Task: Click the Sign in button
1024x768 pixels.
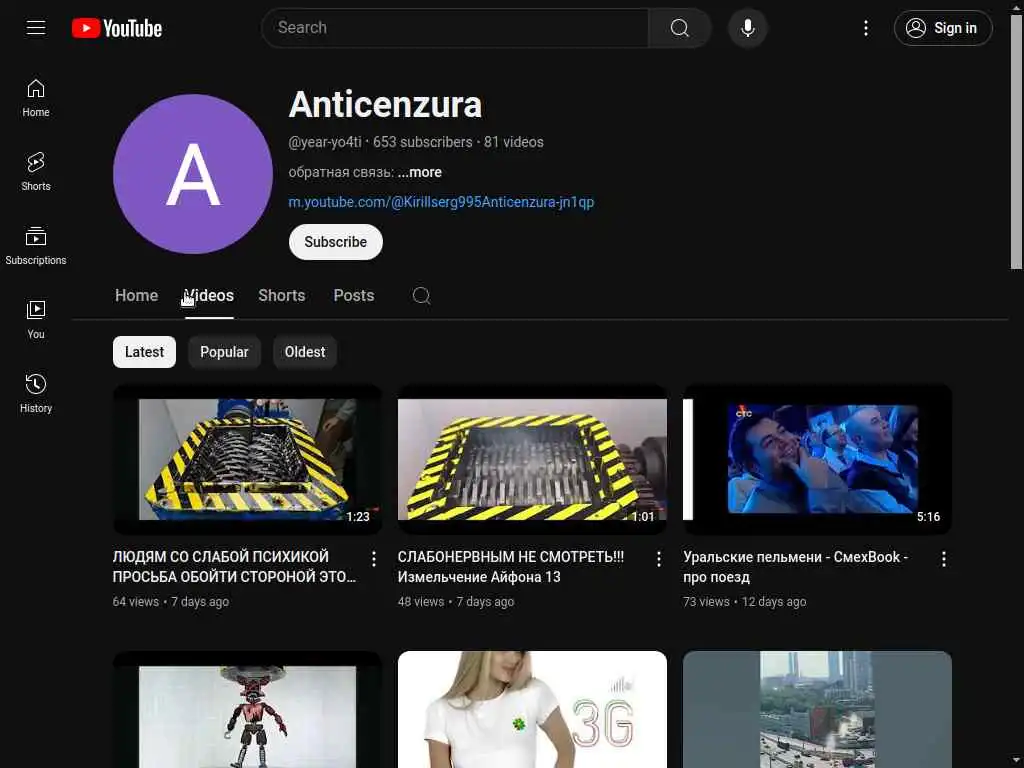Action: (x=943, y=28)
